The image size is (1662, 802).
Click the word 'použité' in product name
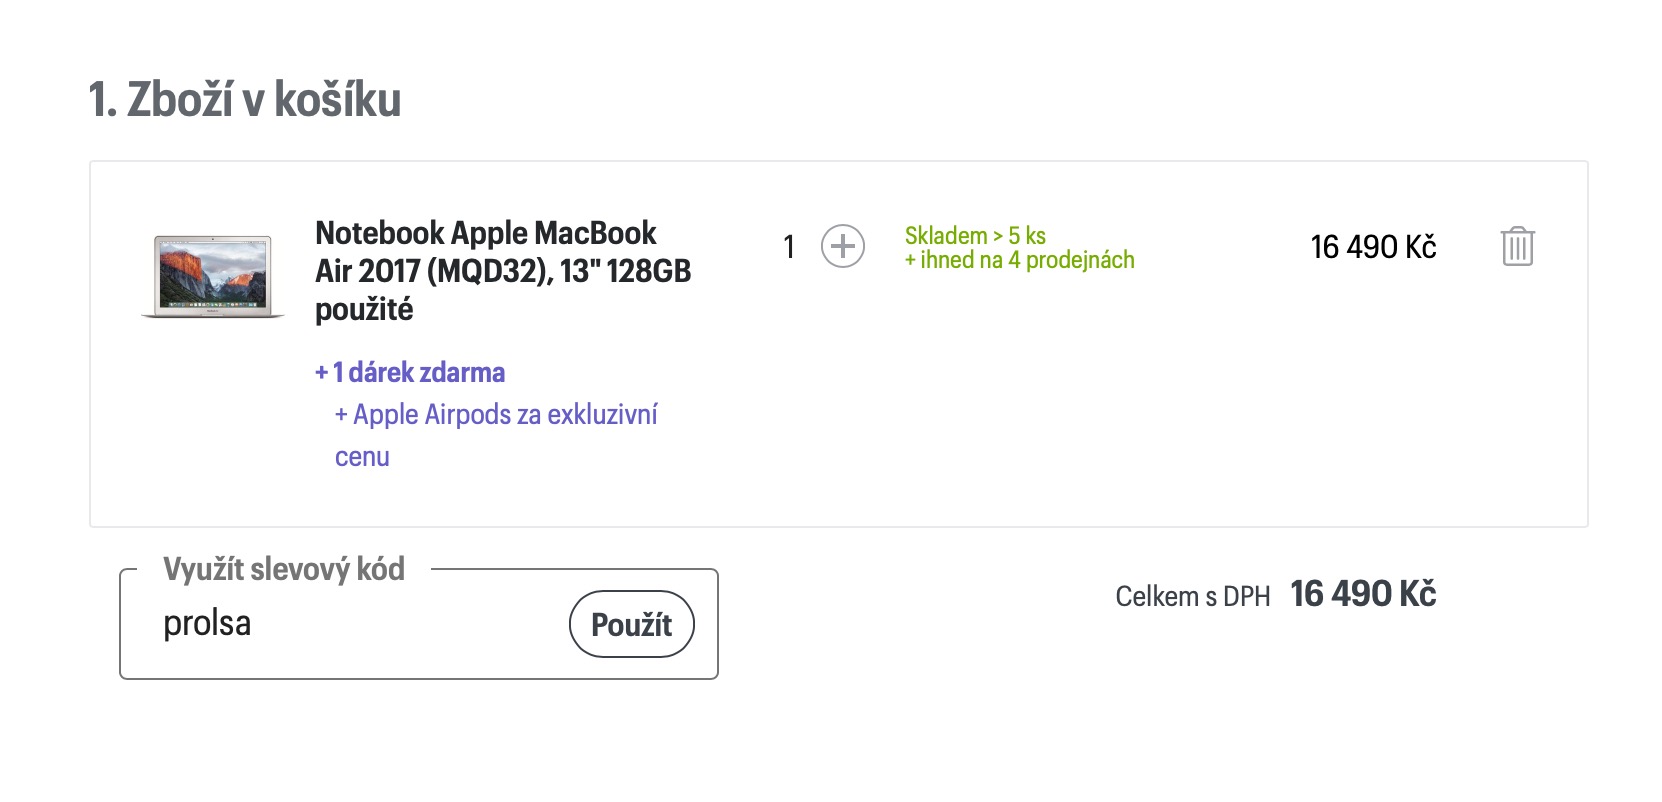(x=364, y=310)
